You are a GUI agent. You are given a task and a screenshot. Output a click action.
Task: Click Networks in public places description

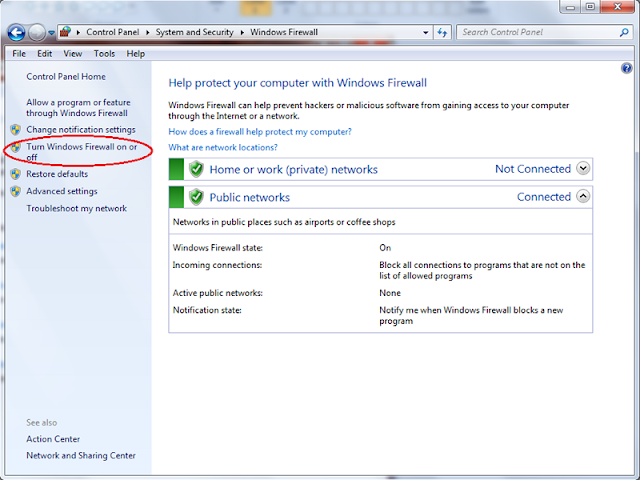(284, 222)
